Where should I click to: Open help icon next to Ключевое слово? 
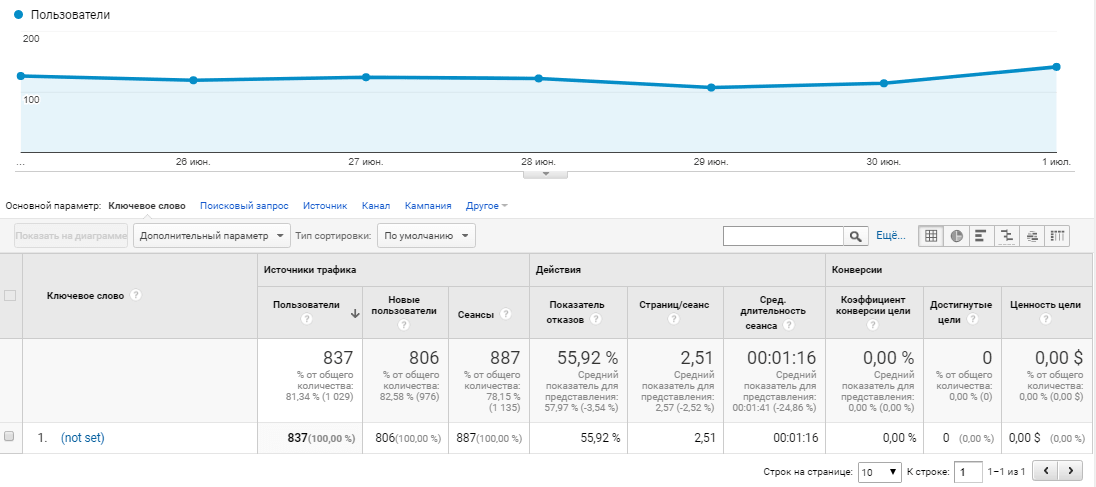coord(136,296)
